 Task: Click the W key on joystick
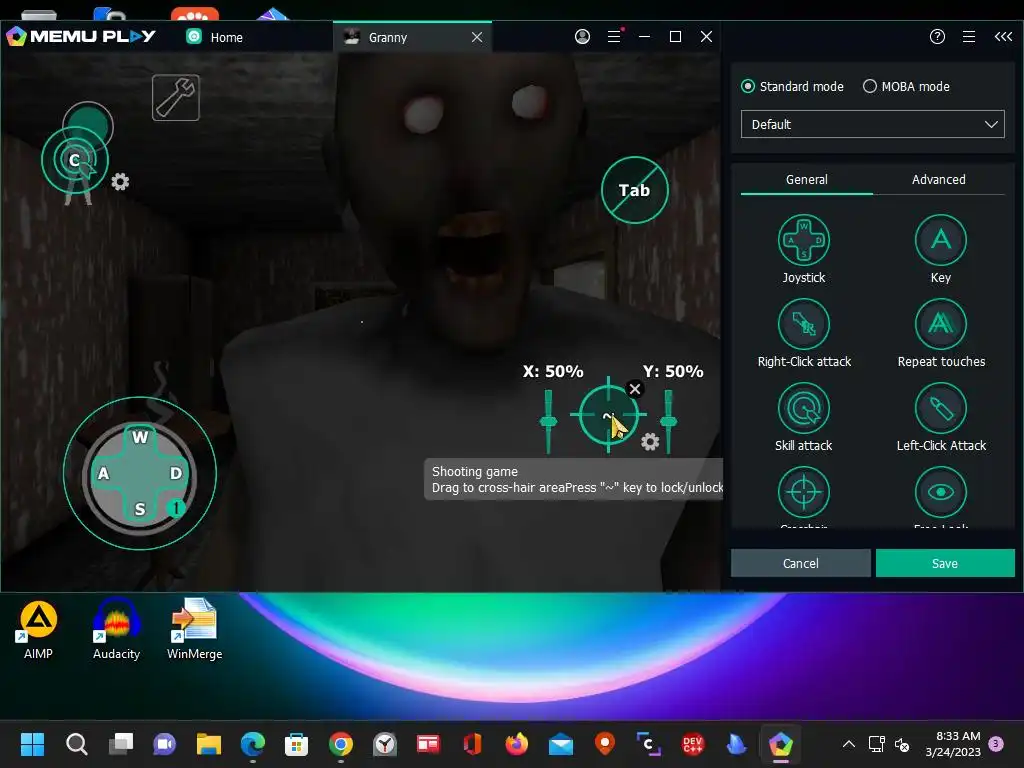coord(140,437)
